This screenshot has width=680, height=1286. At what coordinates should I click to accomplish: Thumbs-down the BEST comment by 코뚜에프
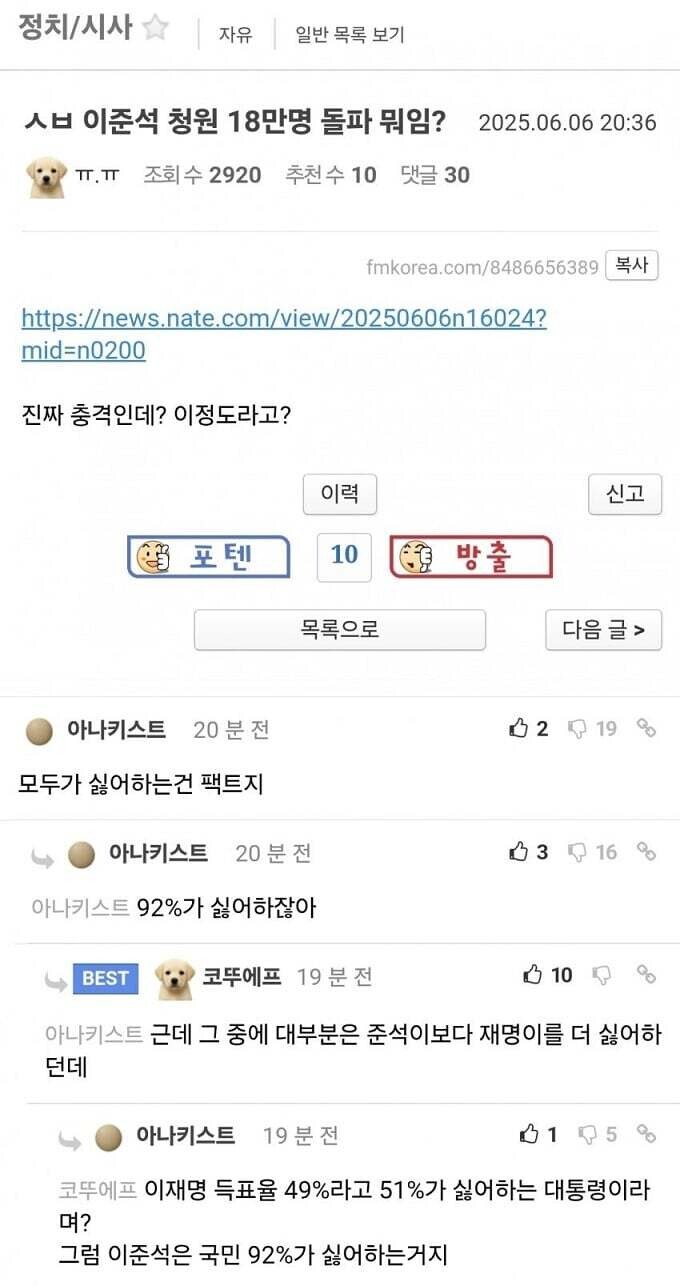click(602, 975)
